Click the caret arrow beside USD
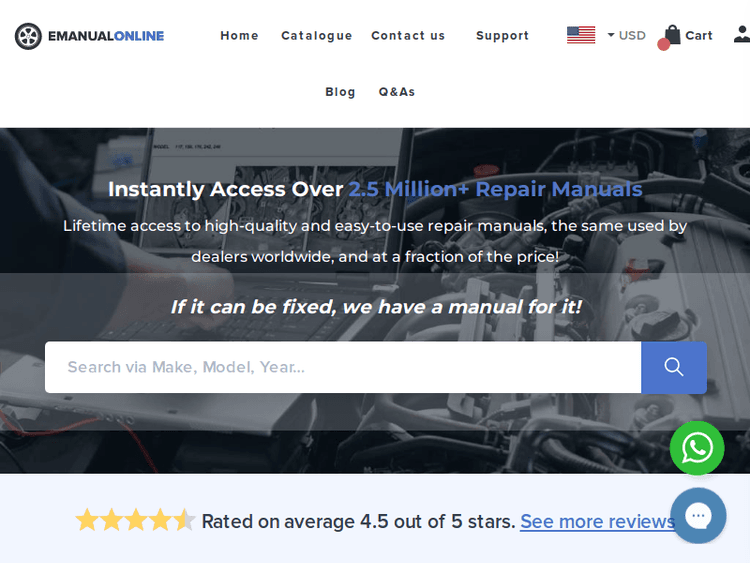This screenshot has width=750, height=563. [611, 35]
